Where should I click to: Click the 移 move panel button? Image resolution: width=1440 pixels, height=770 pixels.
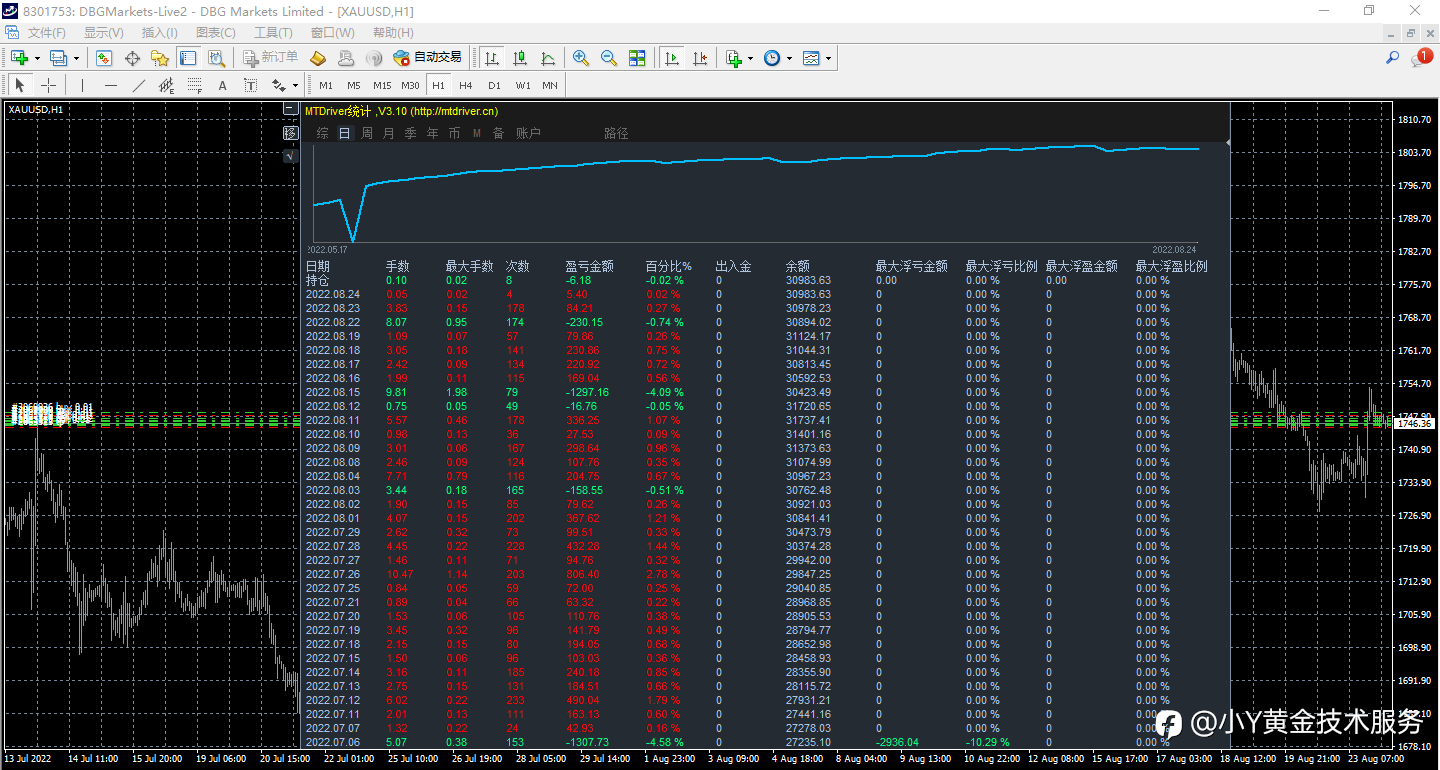pyautogui.click(x=290, y=133)
